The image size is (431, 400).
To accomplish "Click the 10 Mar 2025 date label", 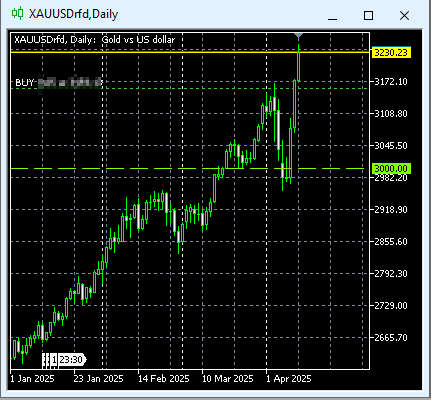I will (x=228, y=379).
